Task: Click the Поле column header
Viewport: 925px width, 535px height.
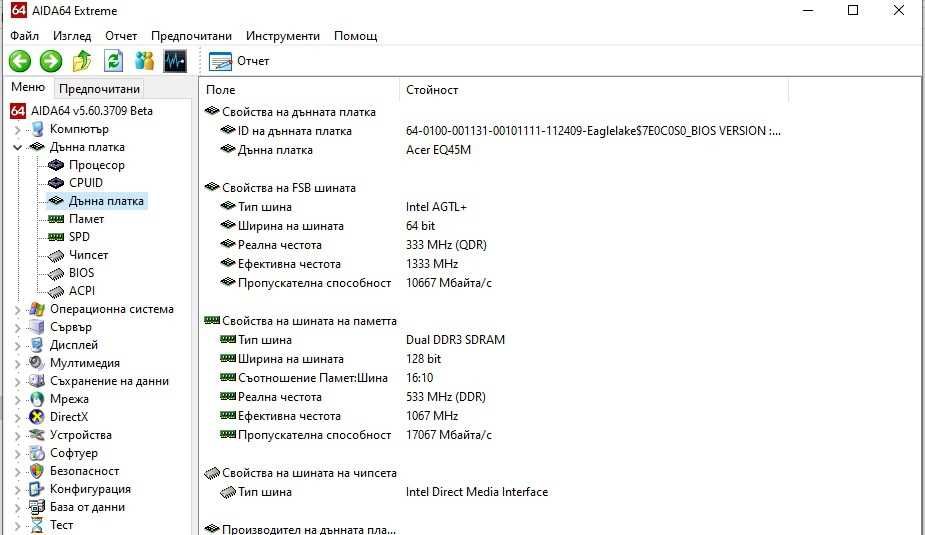Action: (300, 90)
